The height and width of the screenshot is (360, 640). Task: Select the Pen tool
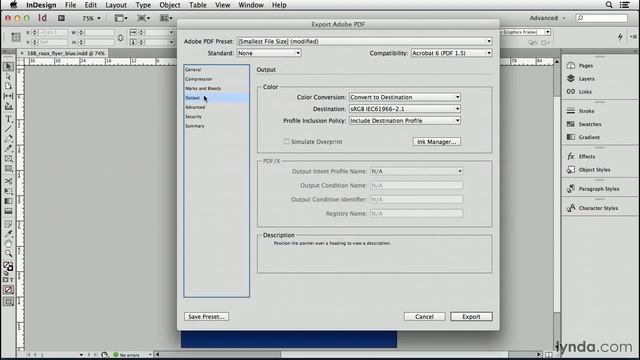(x=8, y=139)
